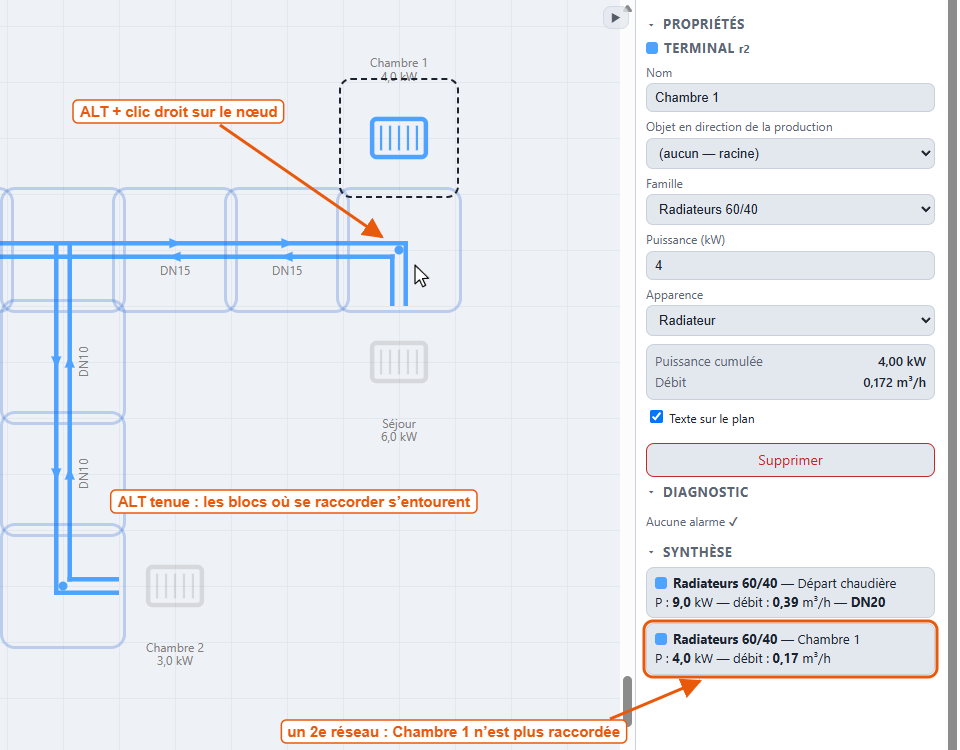Select the Chambre 2 radiator icon

(x=174, y=586)
